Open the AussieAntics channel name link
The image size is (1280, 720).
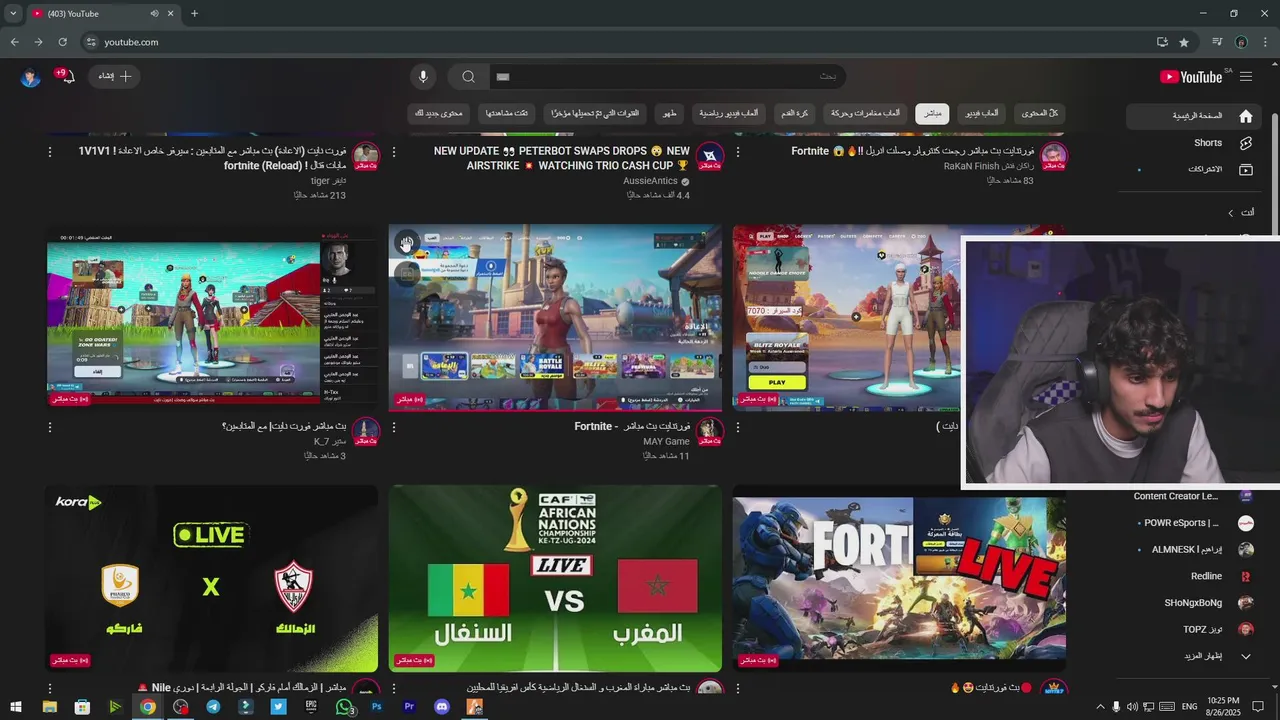pos(650,181)
